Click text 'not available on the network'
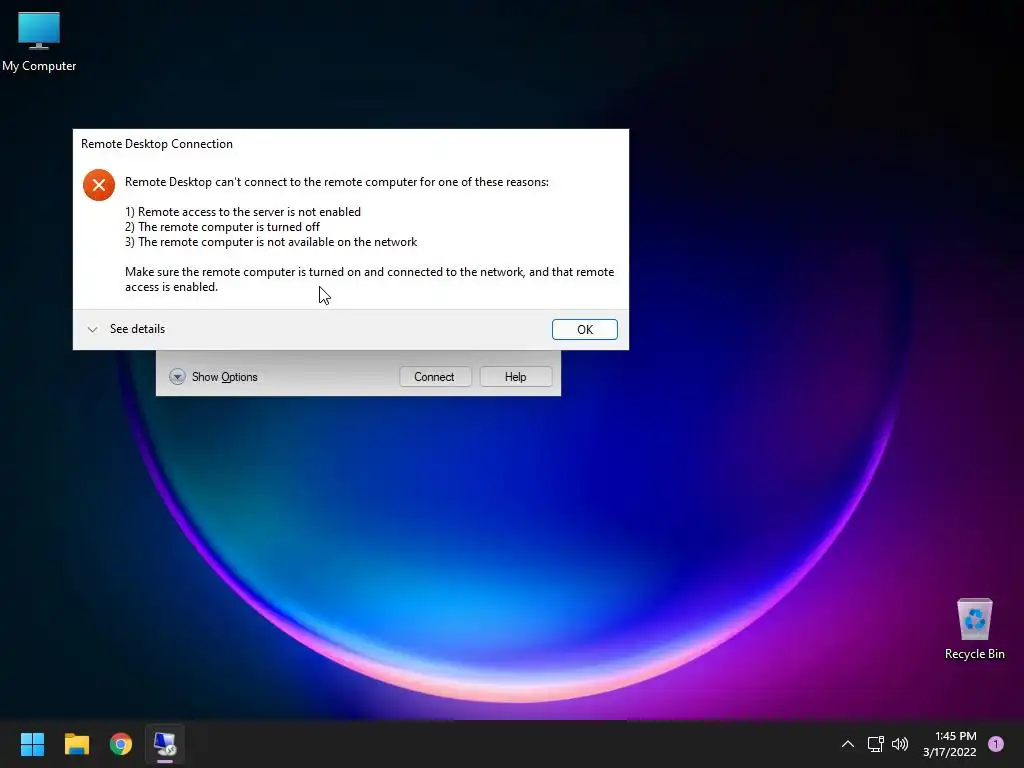 click(343, 242)
